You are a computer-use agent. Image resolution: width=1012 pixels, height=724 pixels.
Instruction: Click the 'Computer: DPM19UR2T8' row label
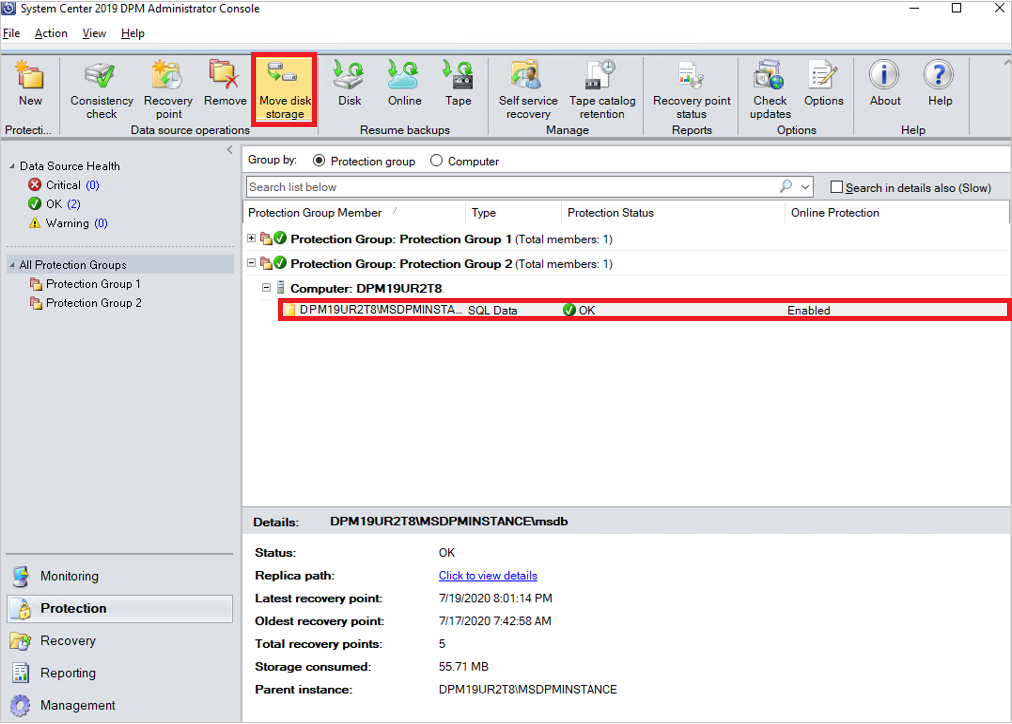click(x=366, y=288)
